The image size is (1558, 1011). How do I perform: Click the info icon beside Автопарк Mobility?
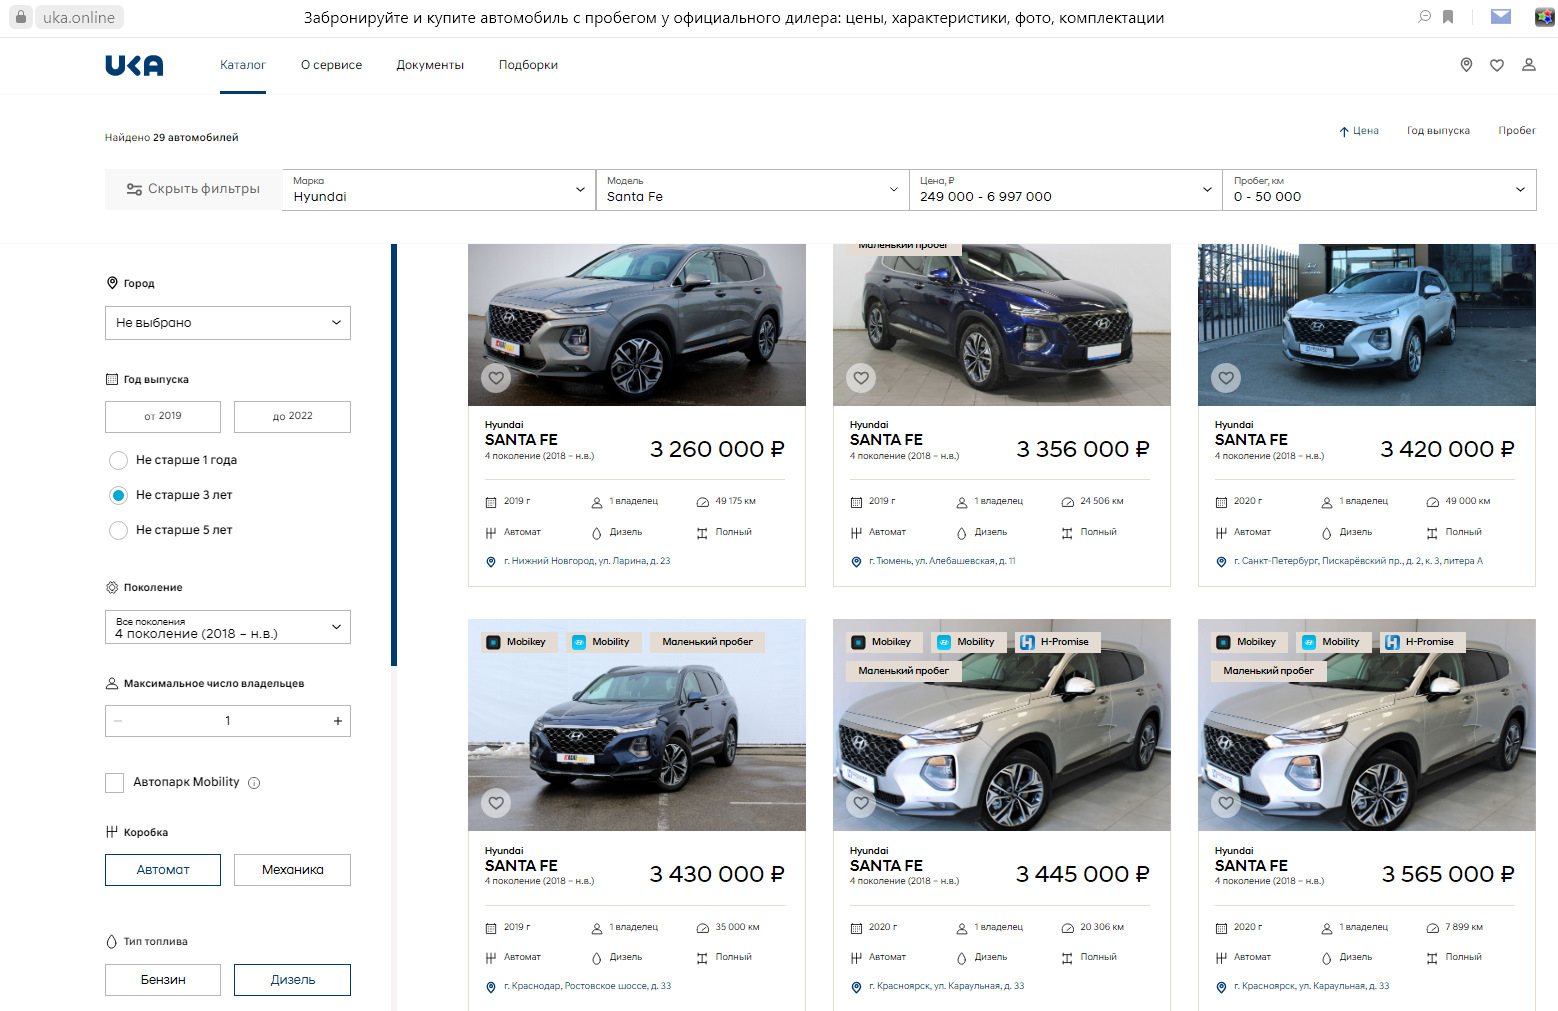(x=254, y=783)
